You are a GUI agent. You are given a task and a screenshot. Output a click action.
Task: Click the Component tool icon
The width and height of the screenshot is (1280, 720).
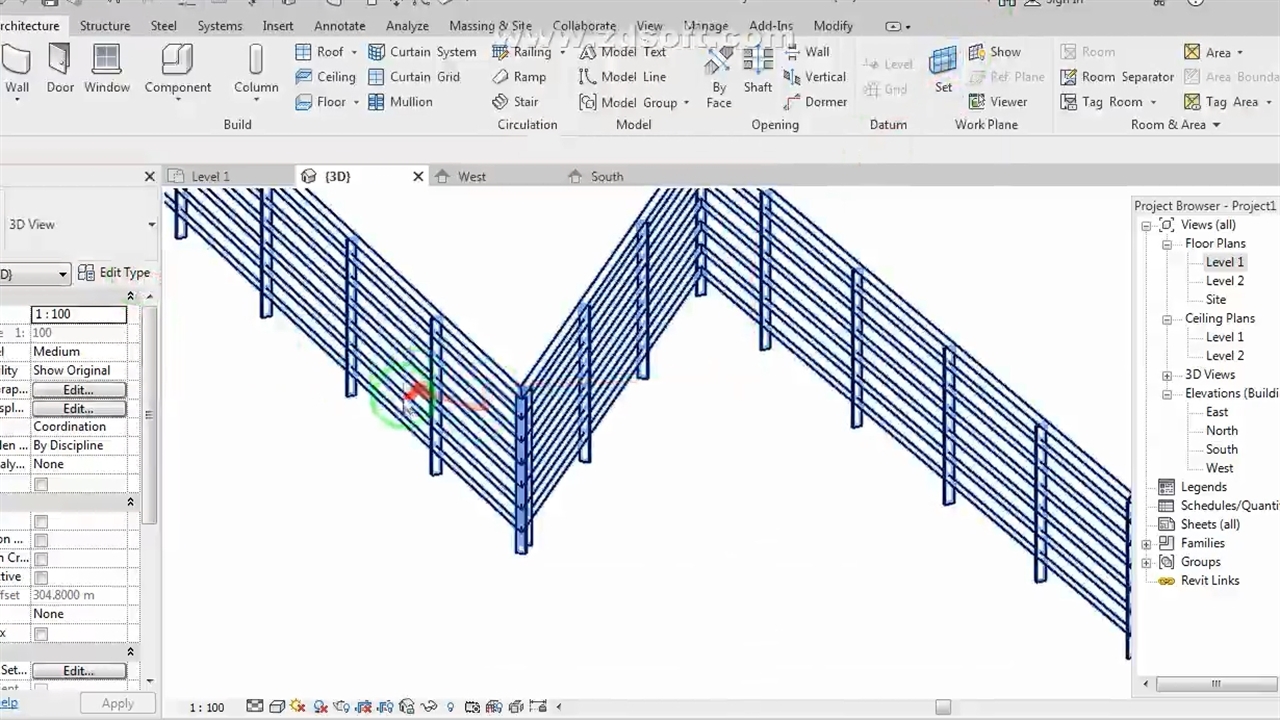[177, 60]
